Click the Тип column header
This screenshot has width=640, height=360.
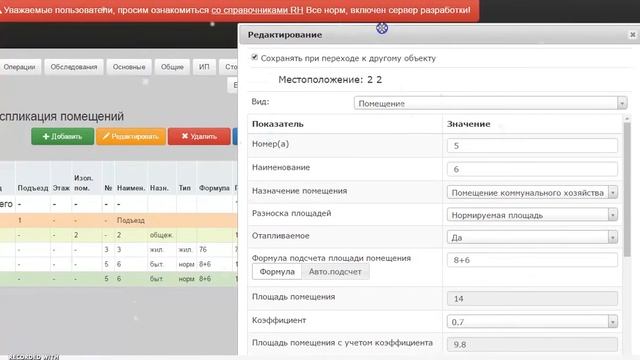(x=184, y=188)
